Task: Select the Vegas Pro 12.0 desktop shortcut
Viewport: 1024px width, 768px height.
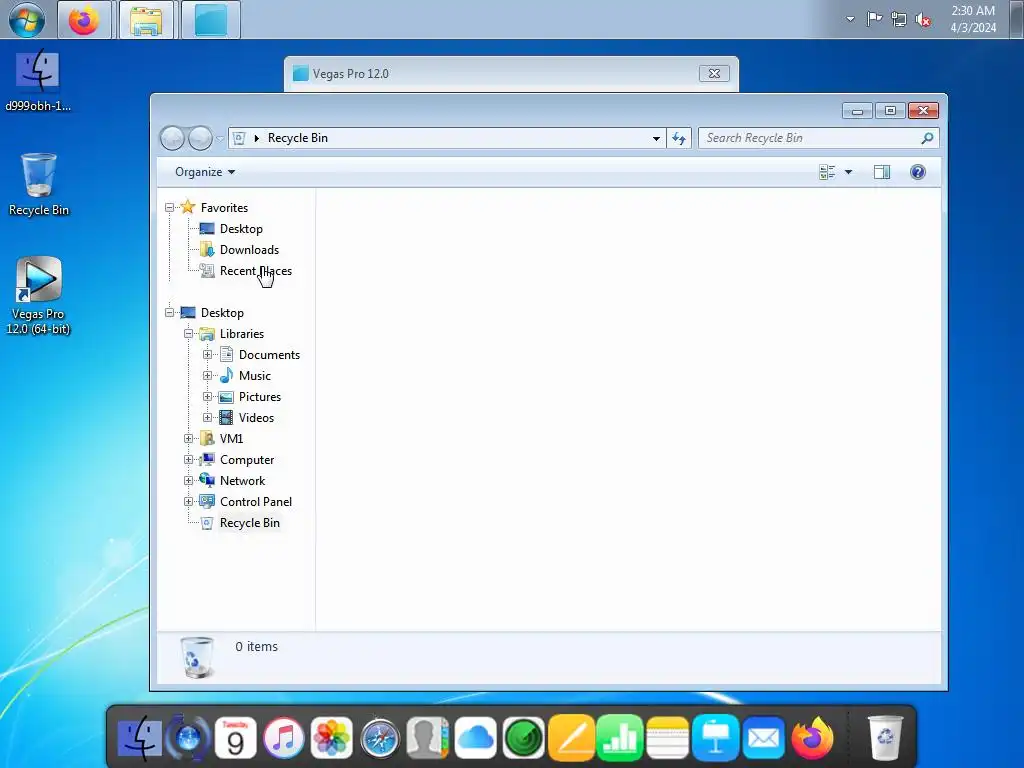Action: [x=39, y=296]
